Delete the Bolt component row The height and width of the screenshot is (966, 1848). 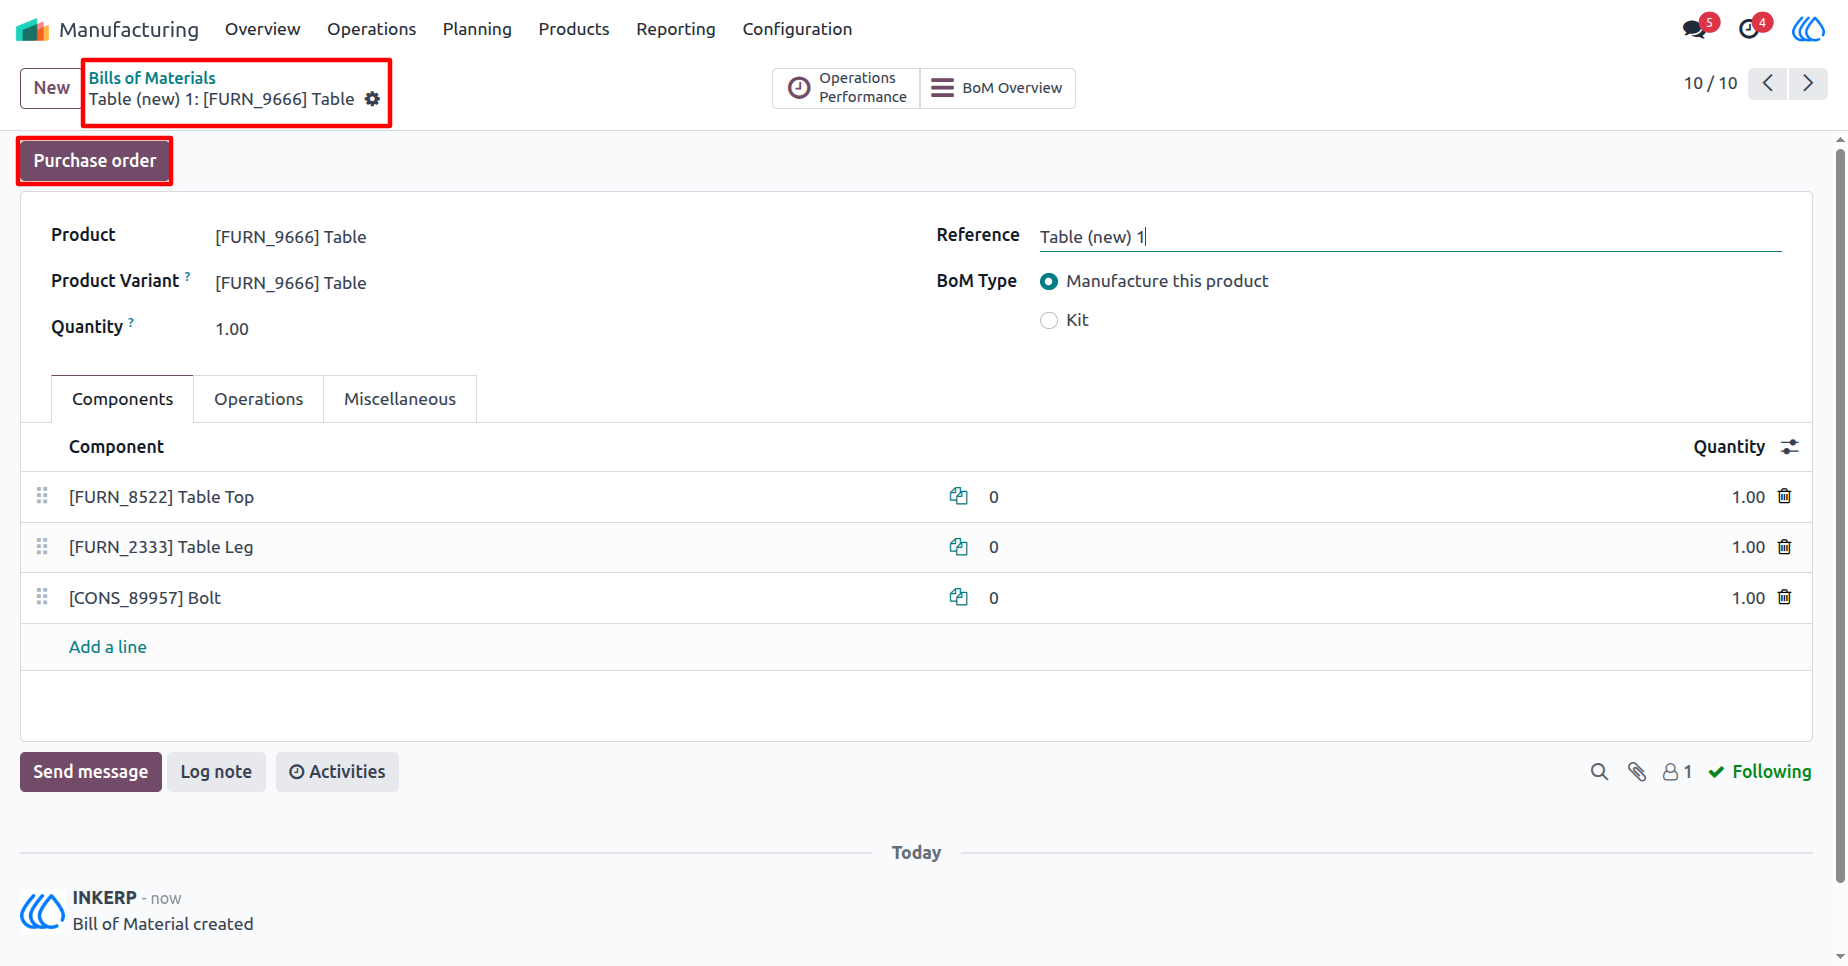(1784, 597)
